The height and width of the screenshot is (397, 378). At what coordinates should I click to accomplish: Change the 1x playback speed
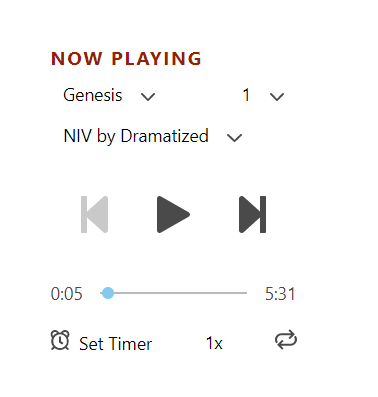point(214,343)
